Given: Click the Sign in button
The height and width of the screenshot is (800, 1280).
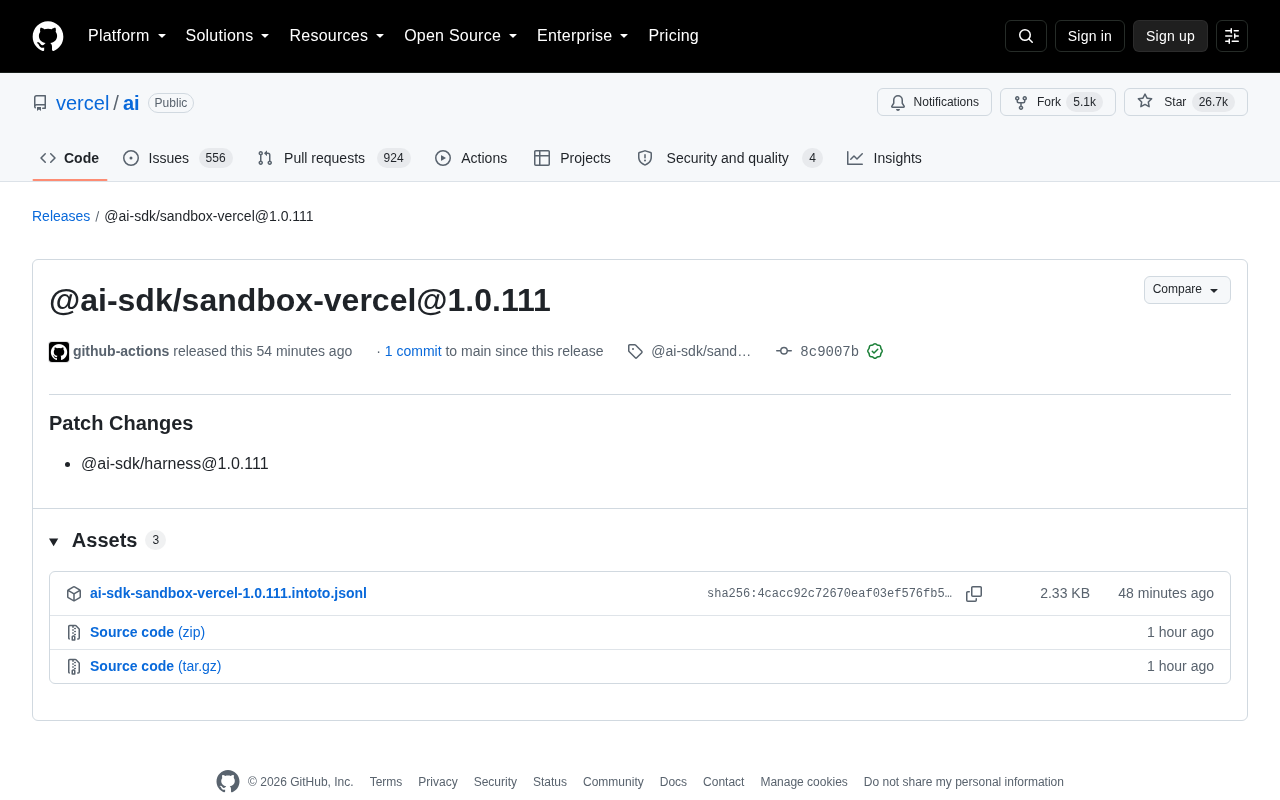Looking at the screenshot, I should pos(1090,36).
